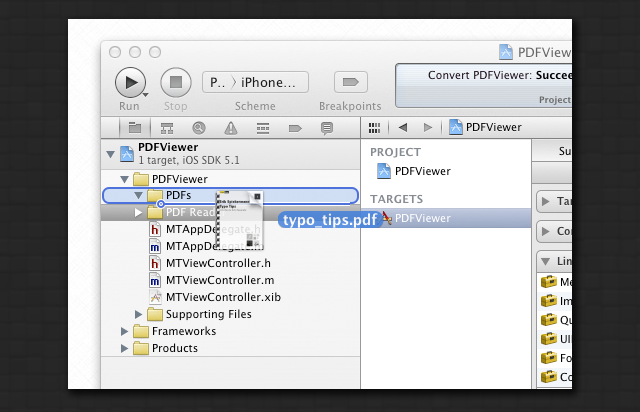Click the yellow PDFViewer group folder icon
Viewport: 640px width, 412px height.
click(141, 179)
